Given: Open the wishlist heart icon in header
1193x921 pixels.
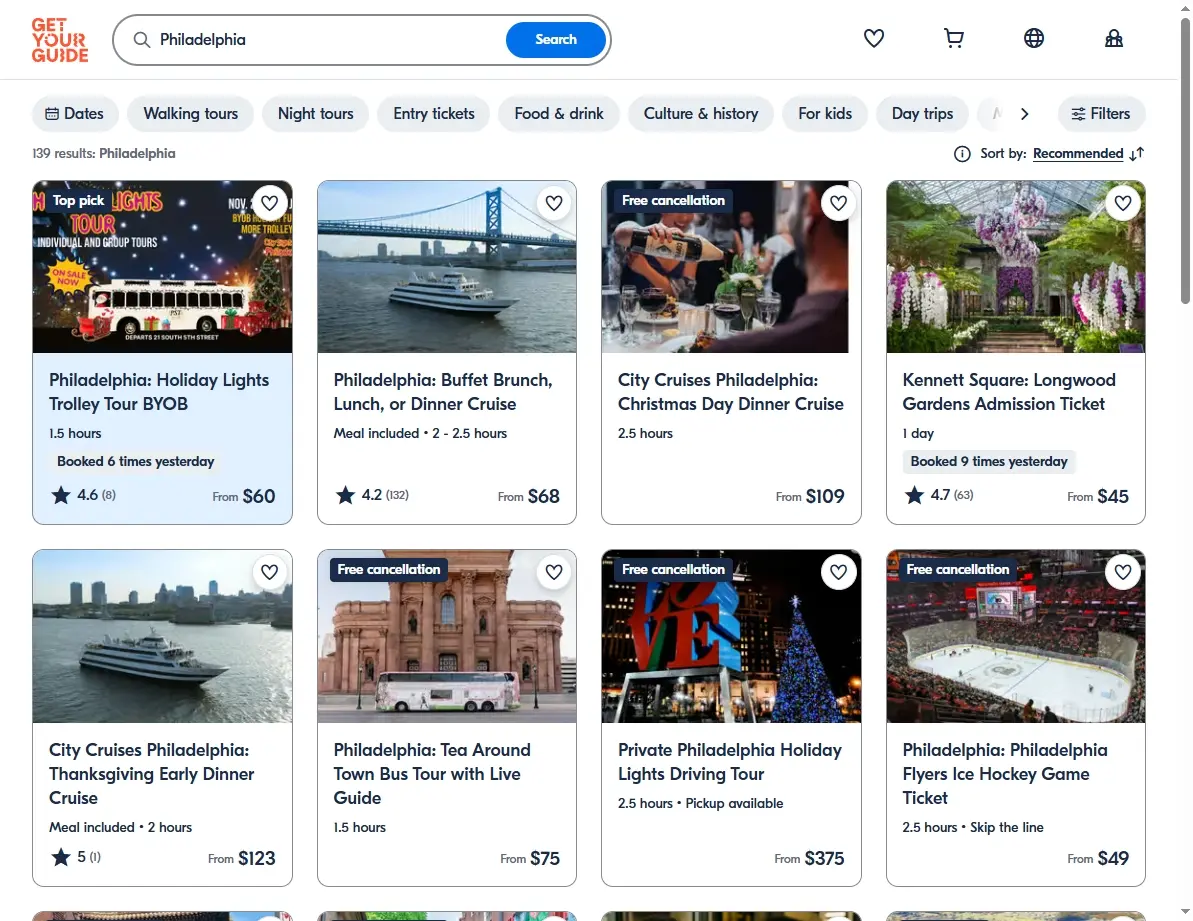Looking at the screenshot, I should [x=873, y=38].
